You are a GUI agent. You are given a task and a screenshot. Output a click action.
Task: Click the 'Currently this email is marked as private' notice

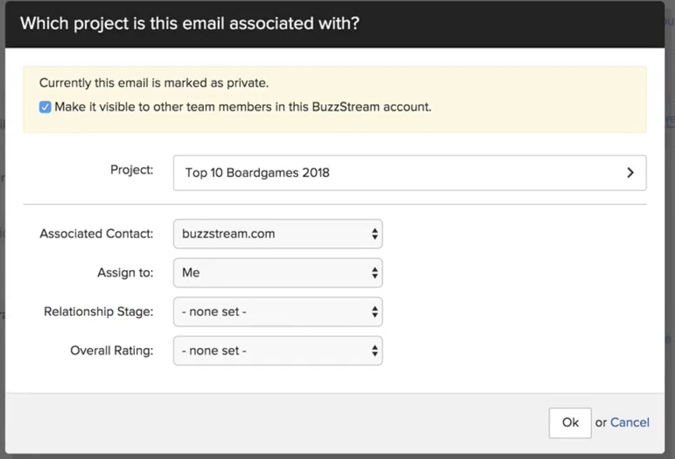(154, 83)
